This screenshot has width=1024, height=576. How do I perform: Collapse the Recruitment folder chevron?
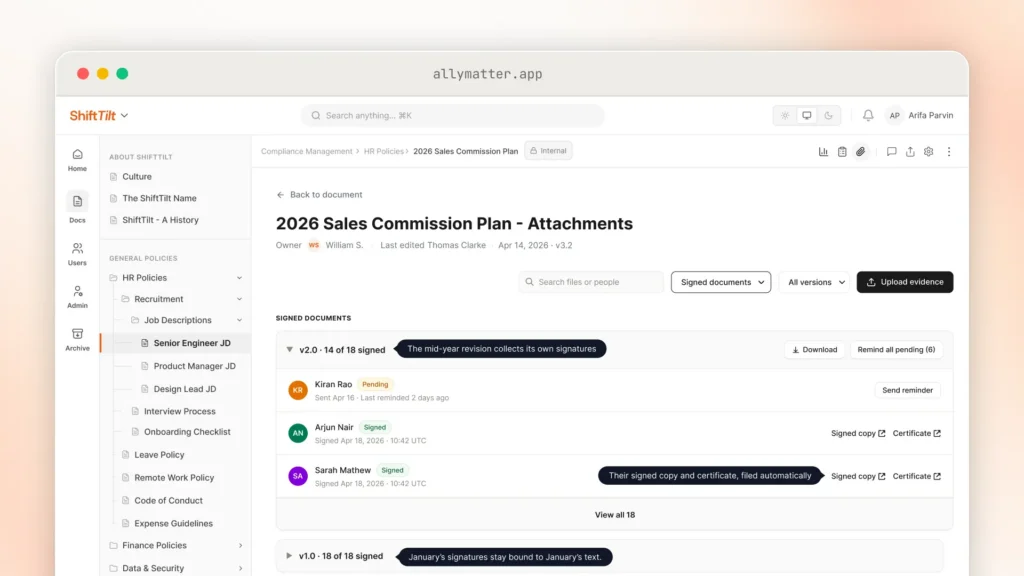(240, 299)
